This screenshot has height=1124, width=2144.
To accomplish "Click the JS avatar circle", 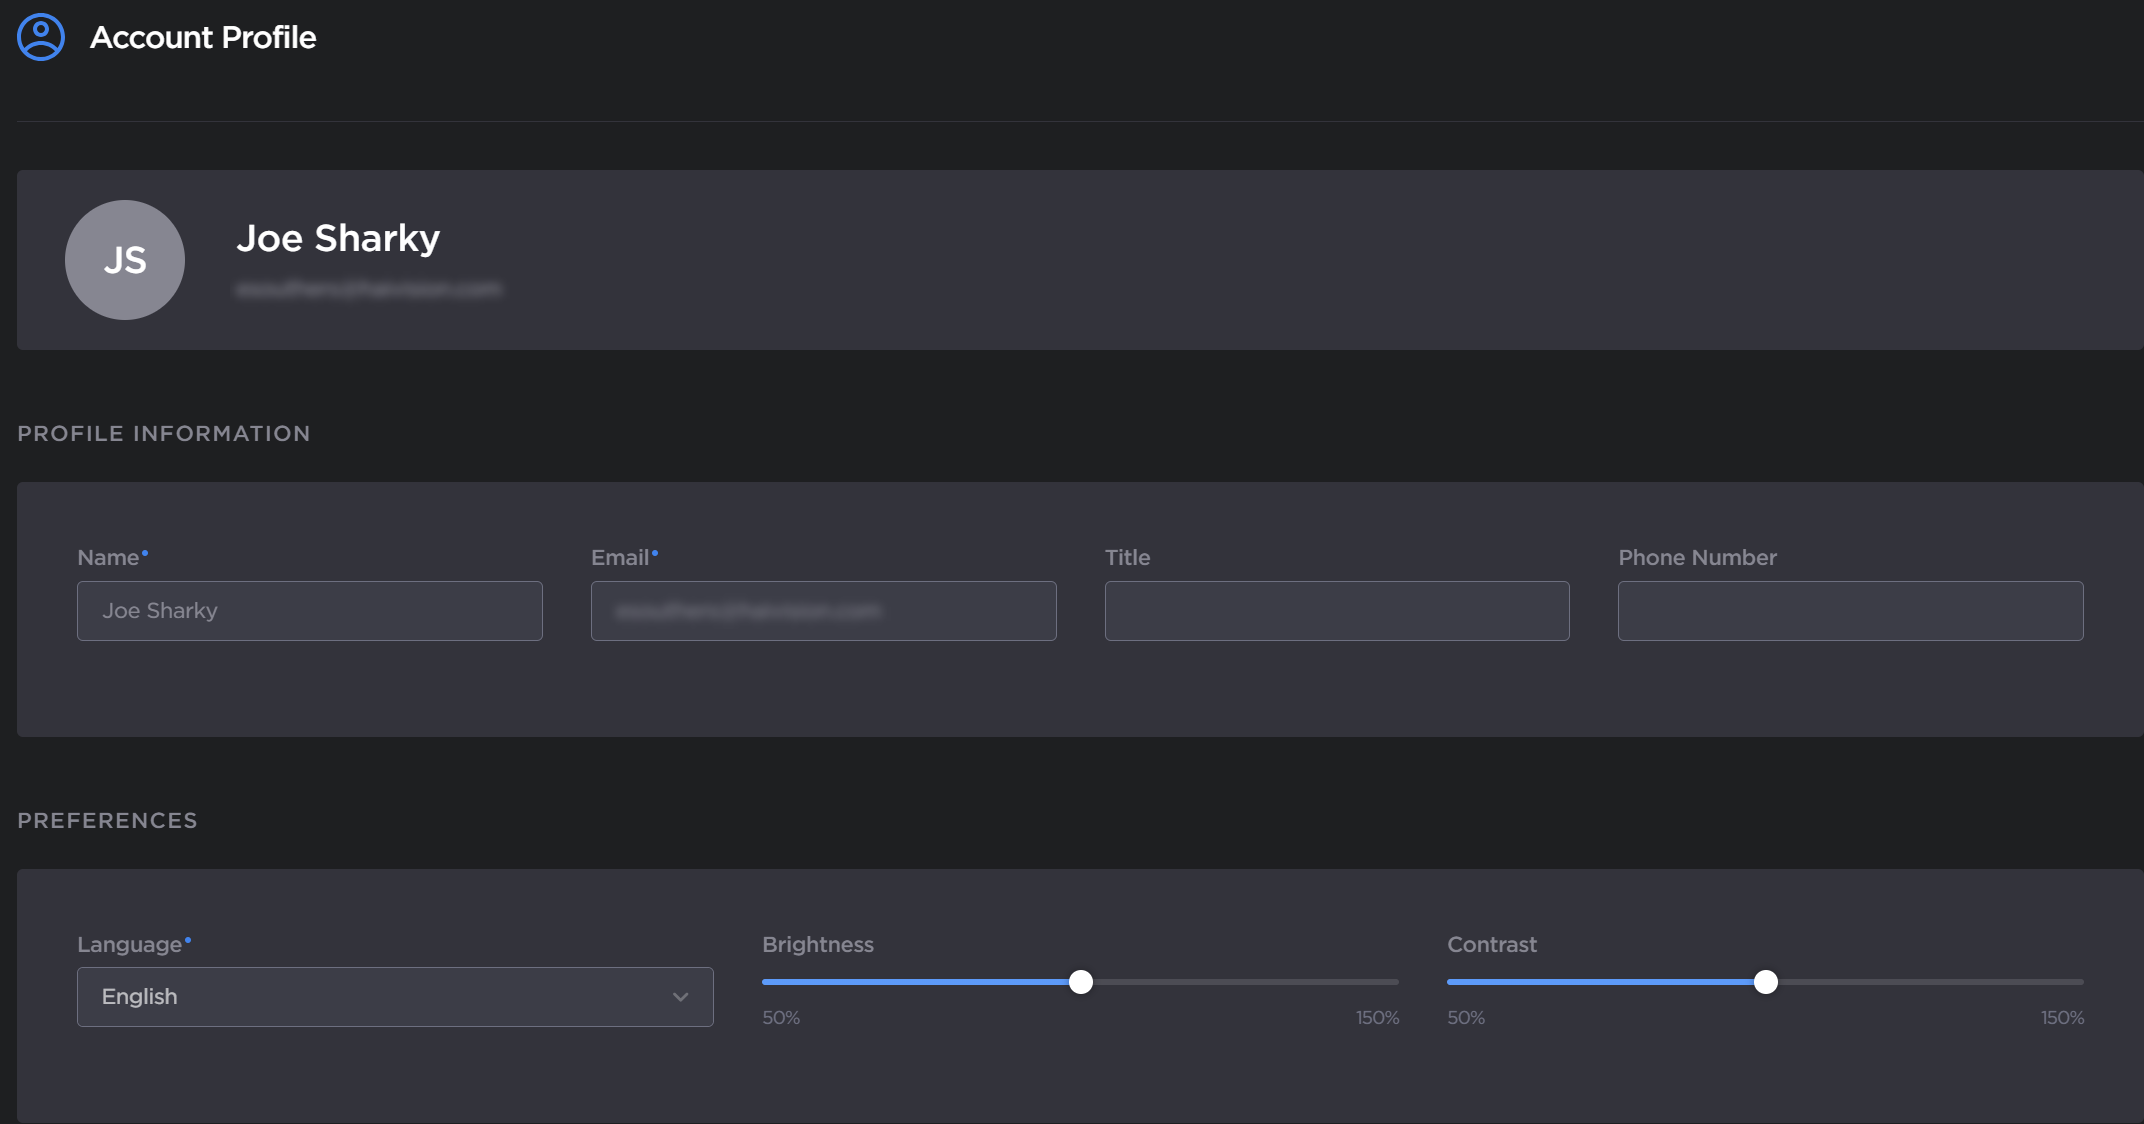I will point(124,260).
